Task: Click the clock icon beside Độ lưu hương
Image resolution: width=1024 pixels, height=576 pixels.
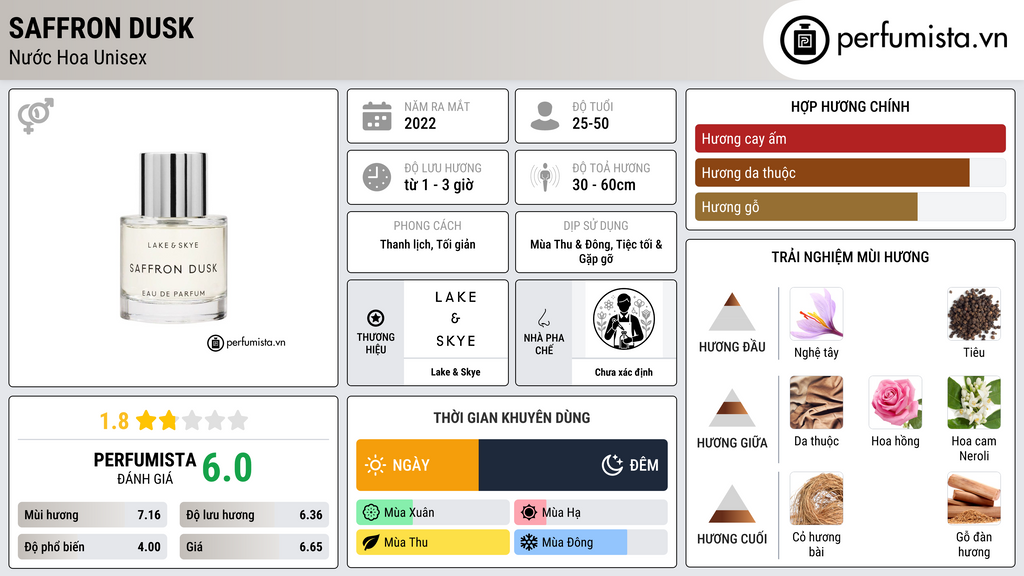Action: point(377,177)
